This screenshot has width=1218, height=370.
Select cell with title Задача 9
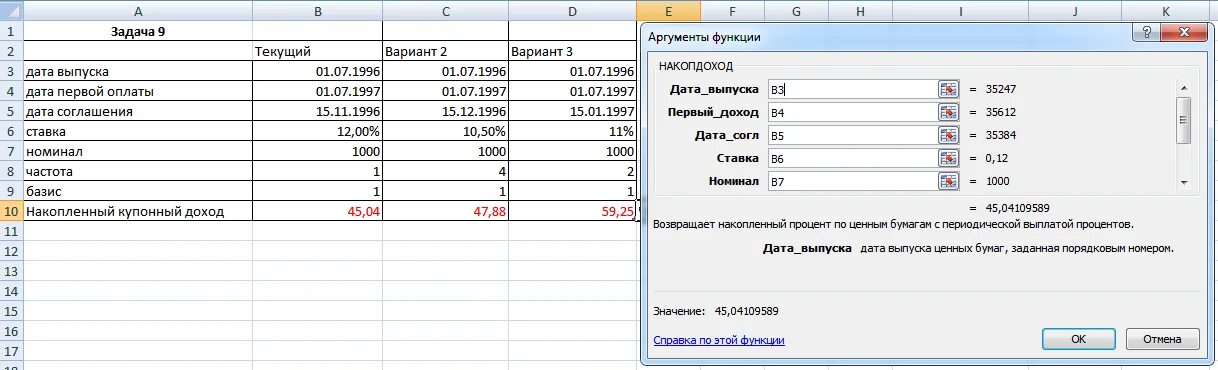[x=137, y=31]
